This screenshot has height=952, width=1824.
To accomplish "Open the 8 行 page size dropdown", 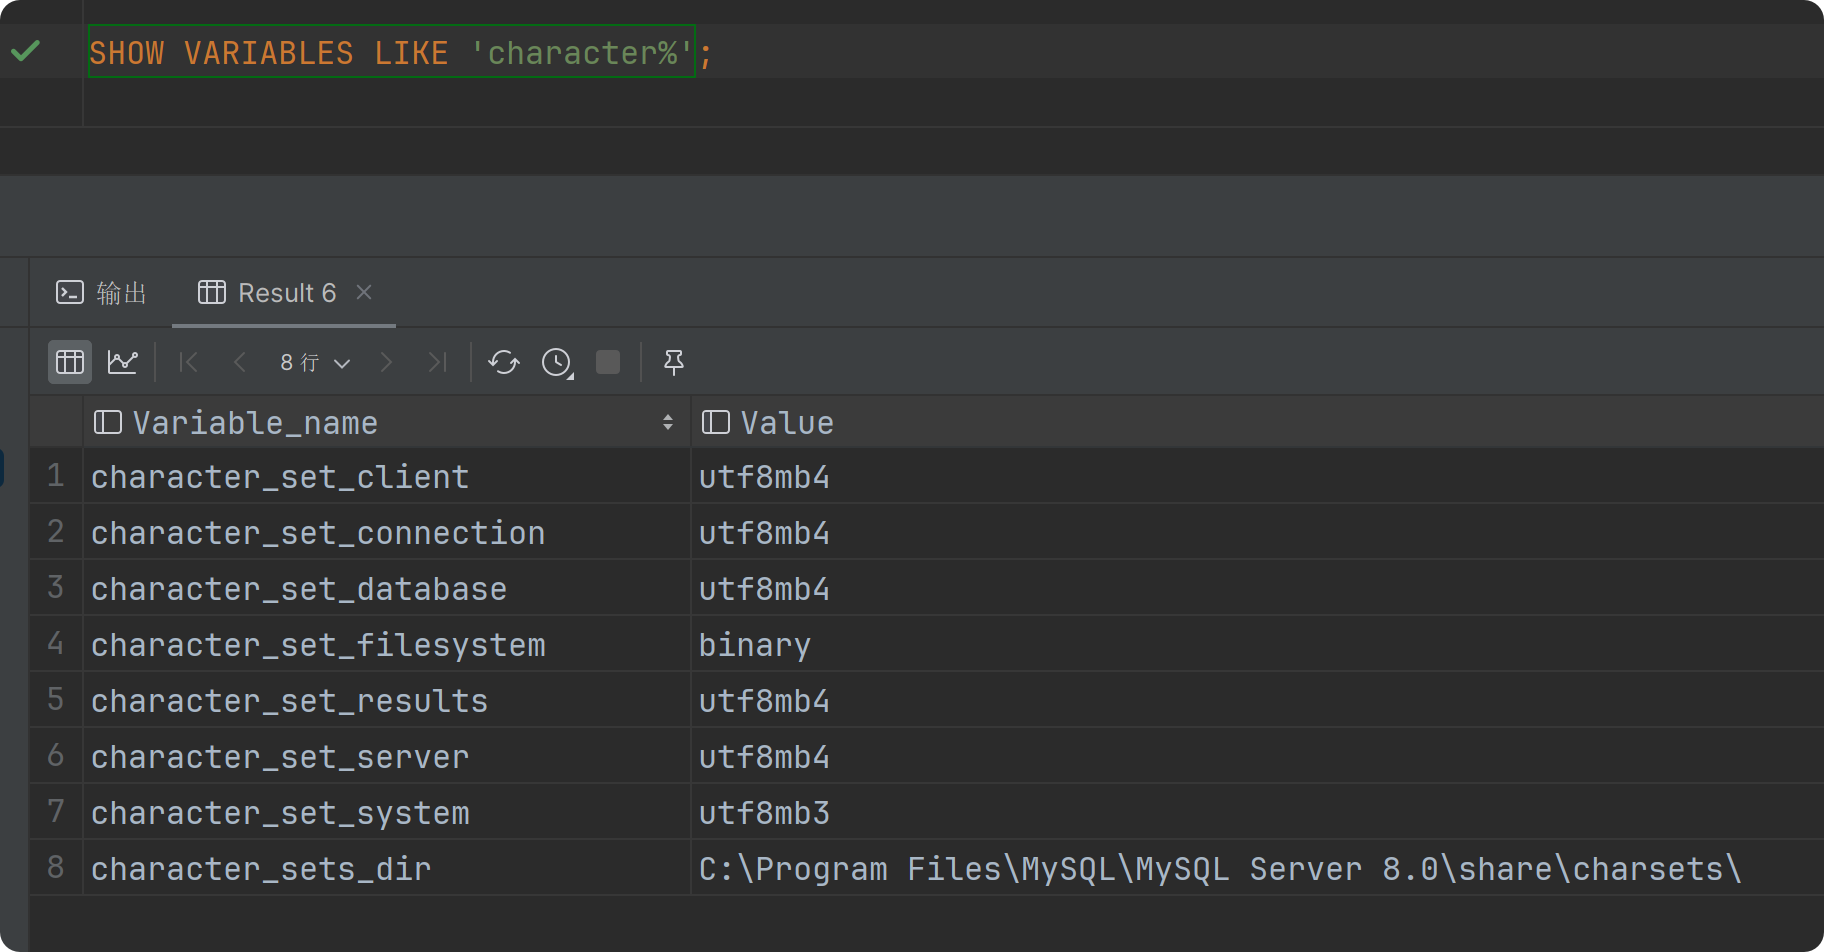I will [315, 362].
